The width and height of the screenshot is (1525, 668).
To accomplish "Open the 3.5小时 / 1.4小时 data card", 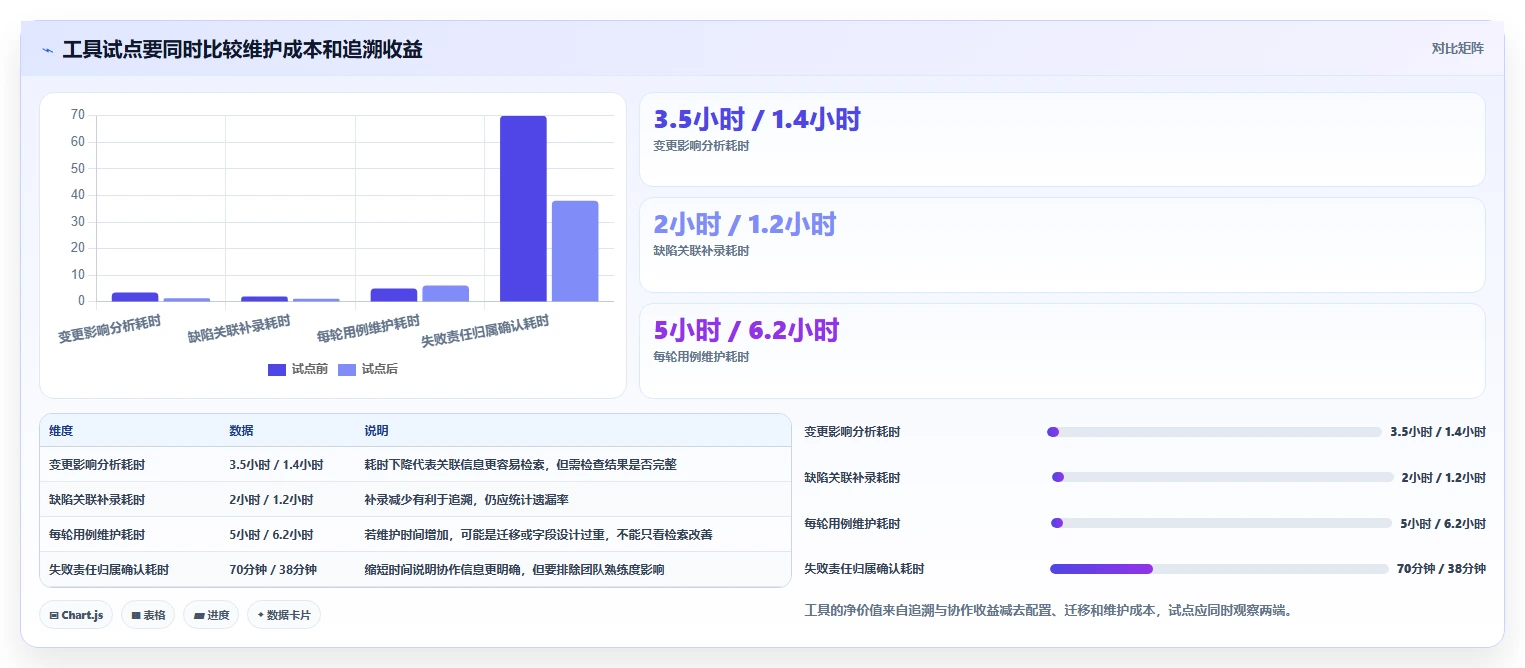I will point(1062,140).
